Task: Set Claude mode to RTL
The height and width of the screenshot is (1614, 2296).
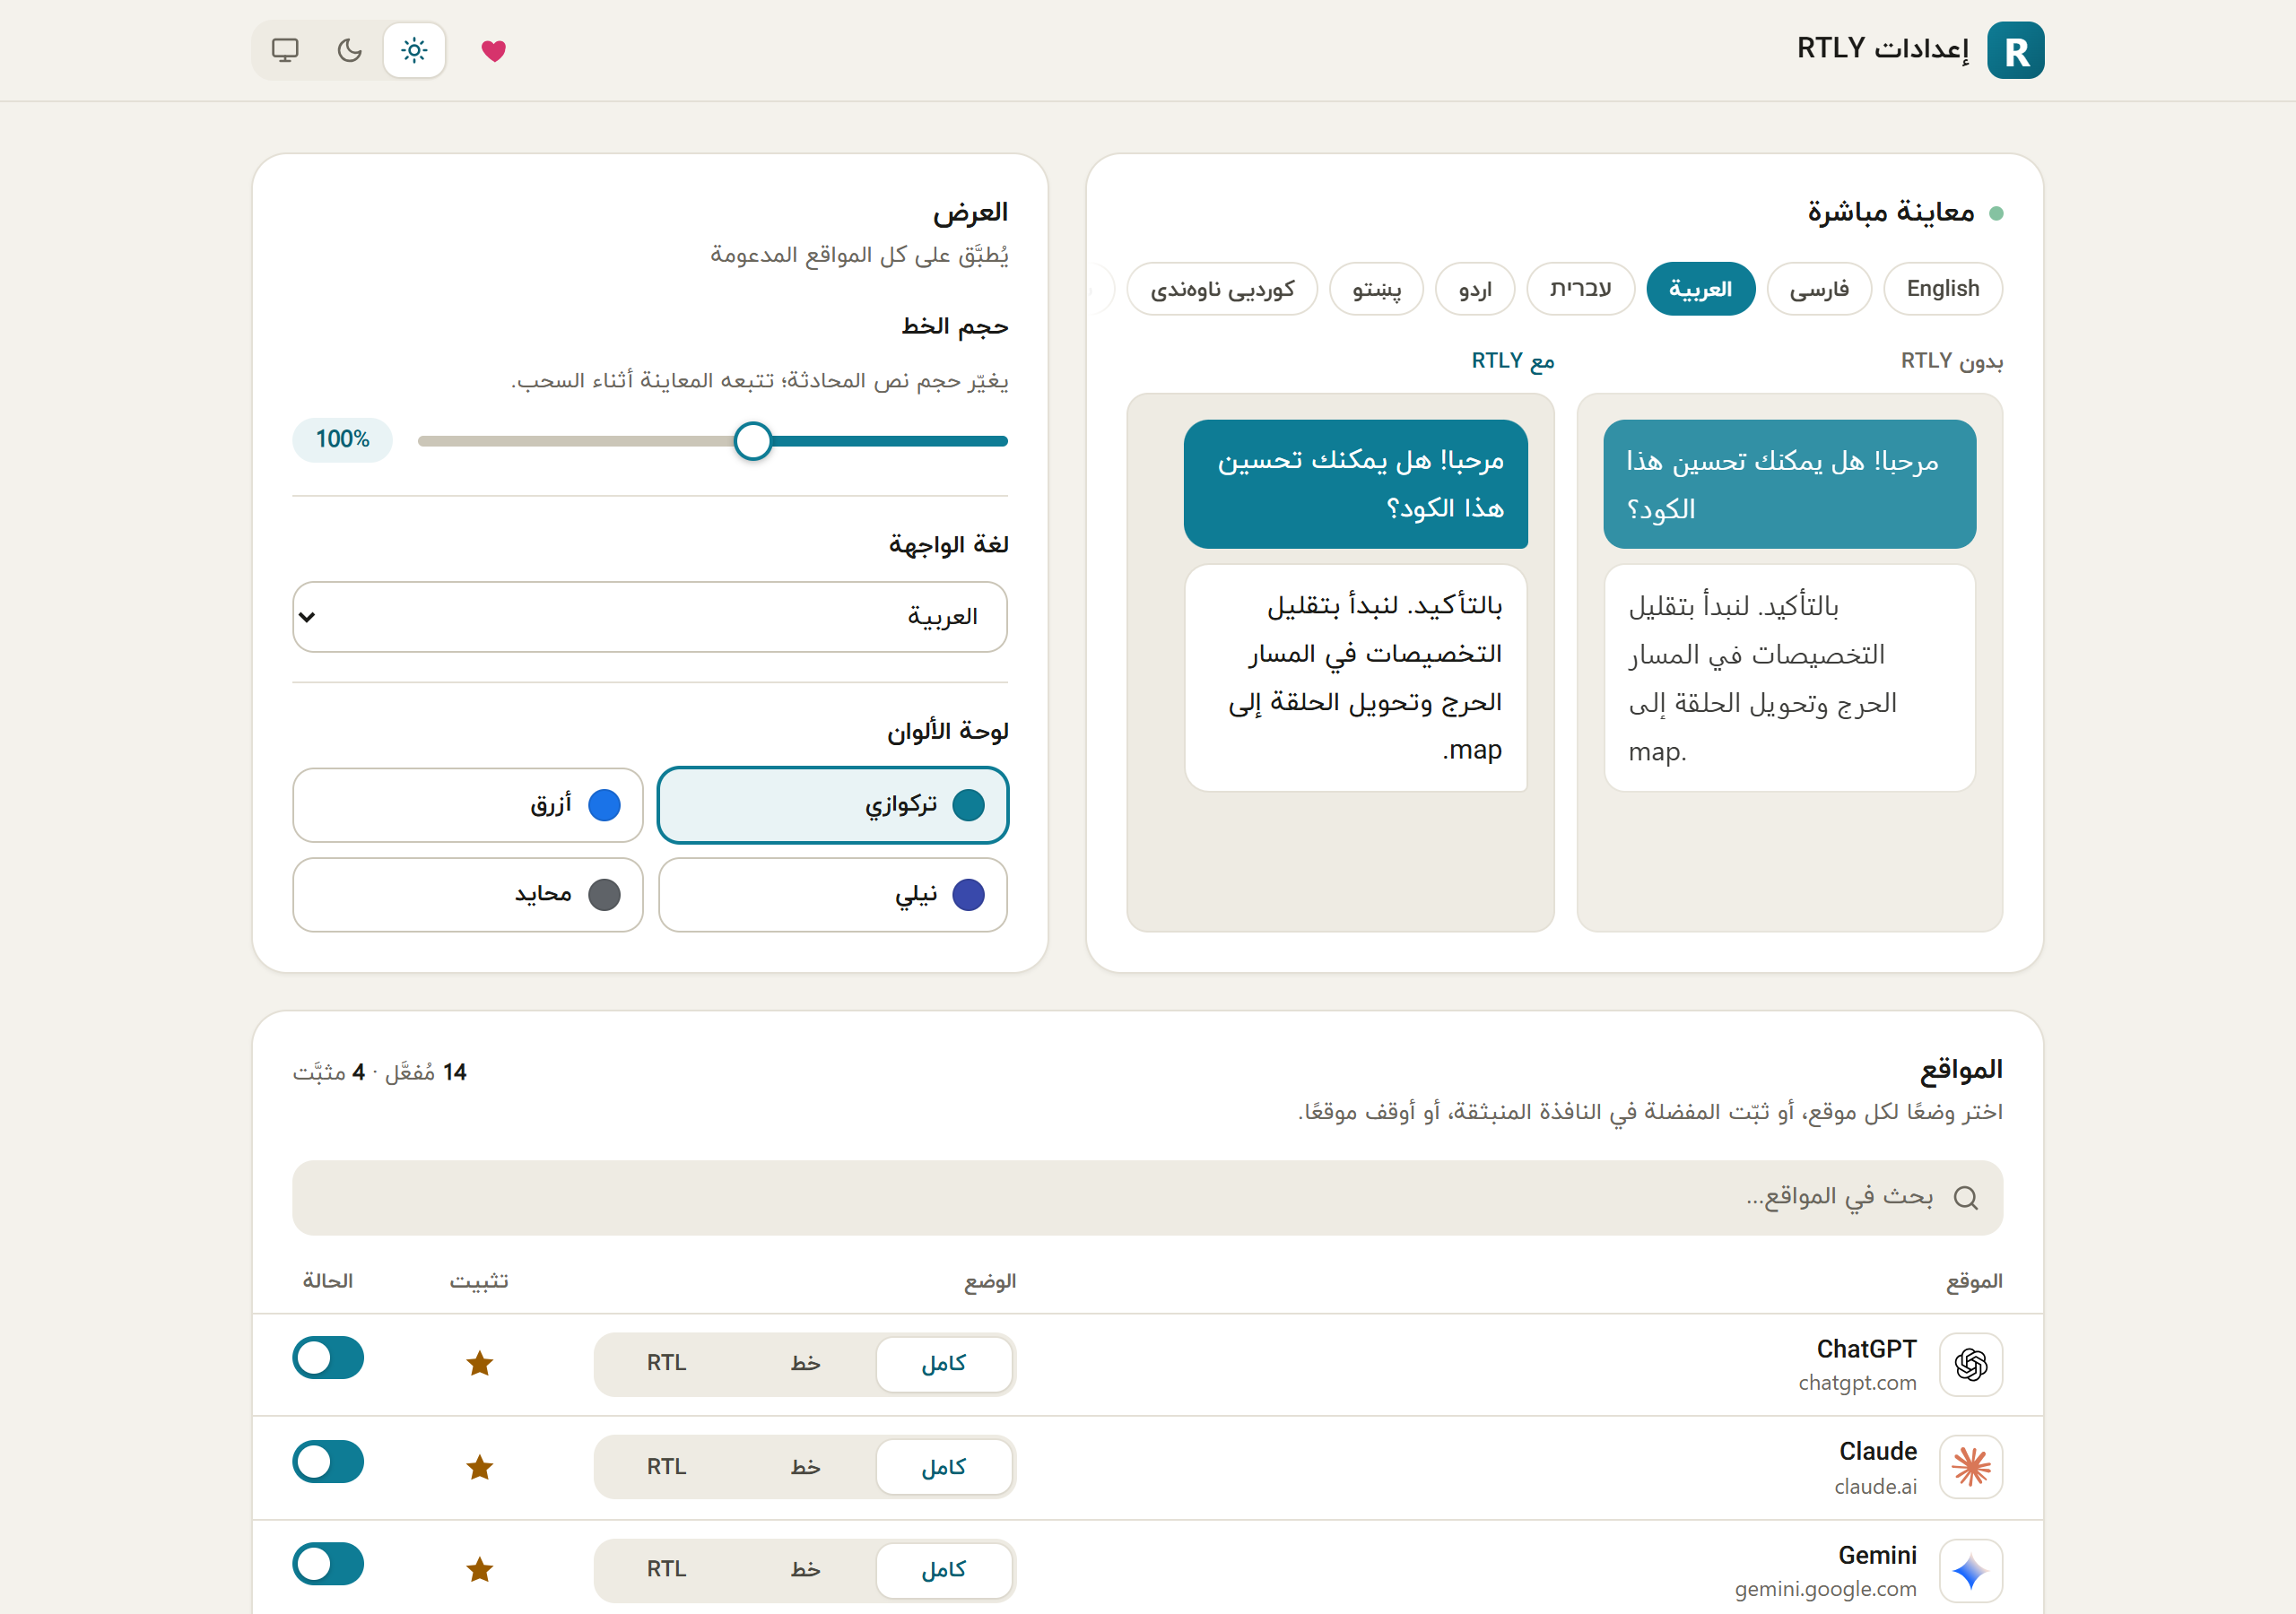Action: pyautogui.click(x=666, y=1467)
